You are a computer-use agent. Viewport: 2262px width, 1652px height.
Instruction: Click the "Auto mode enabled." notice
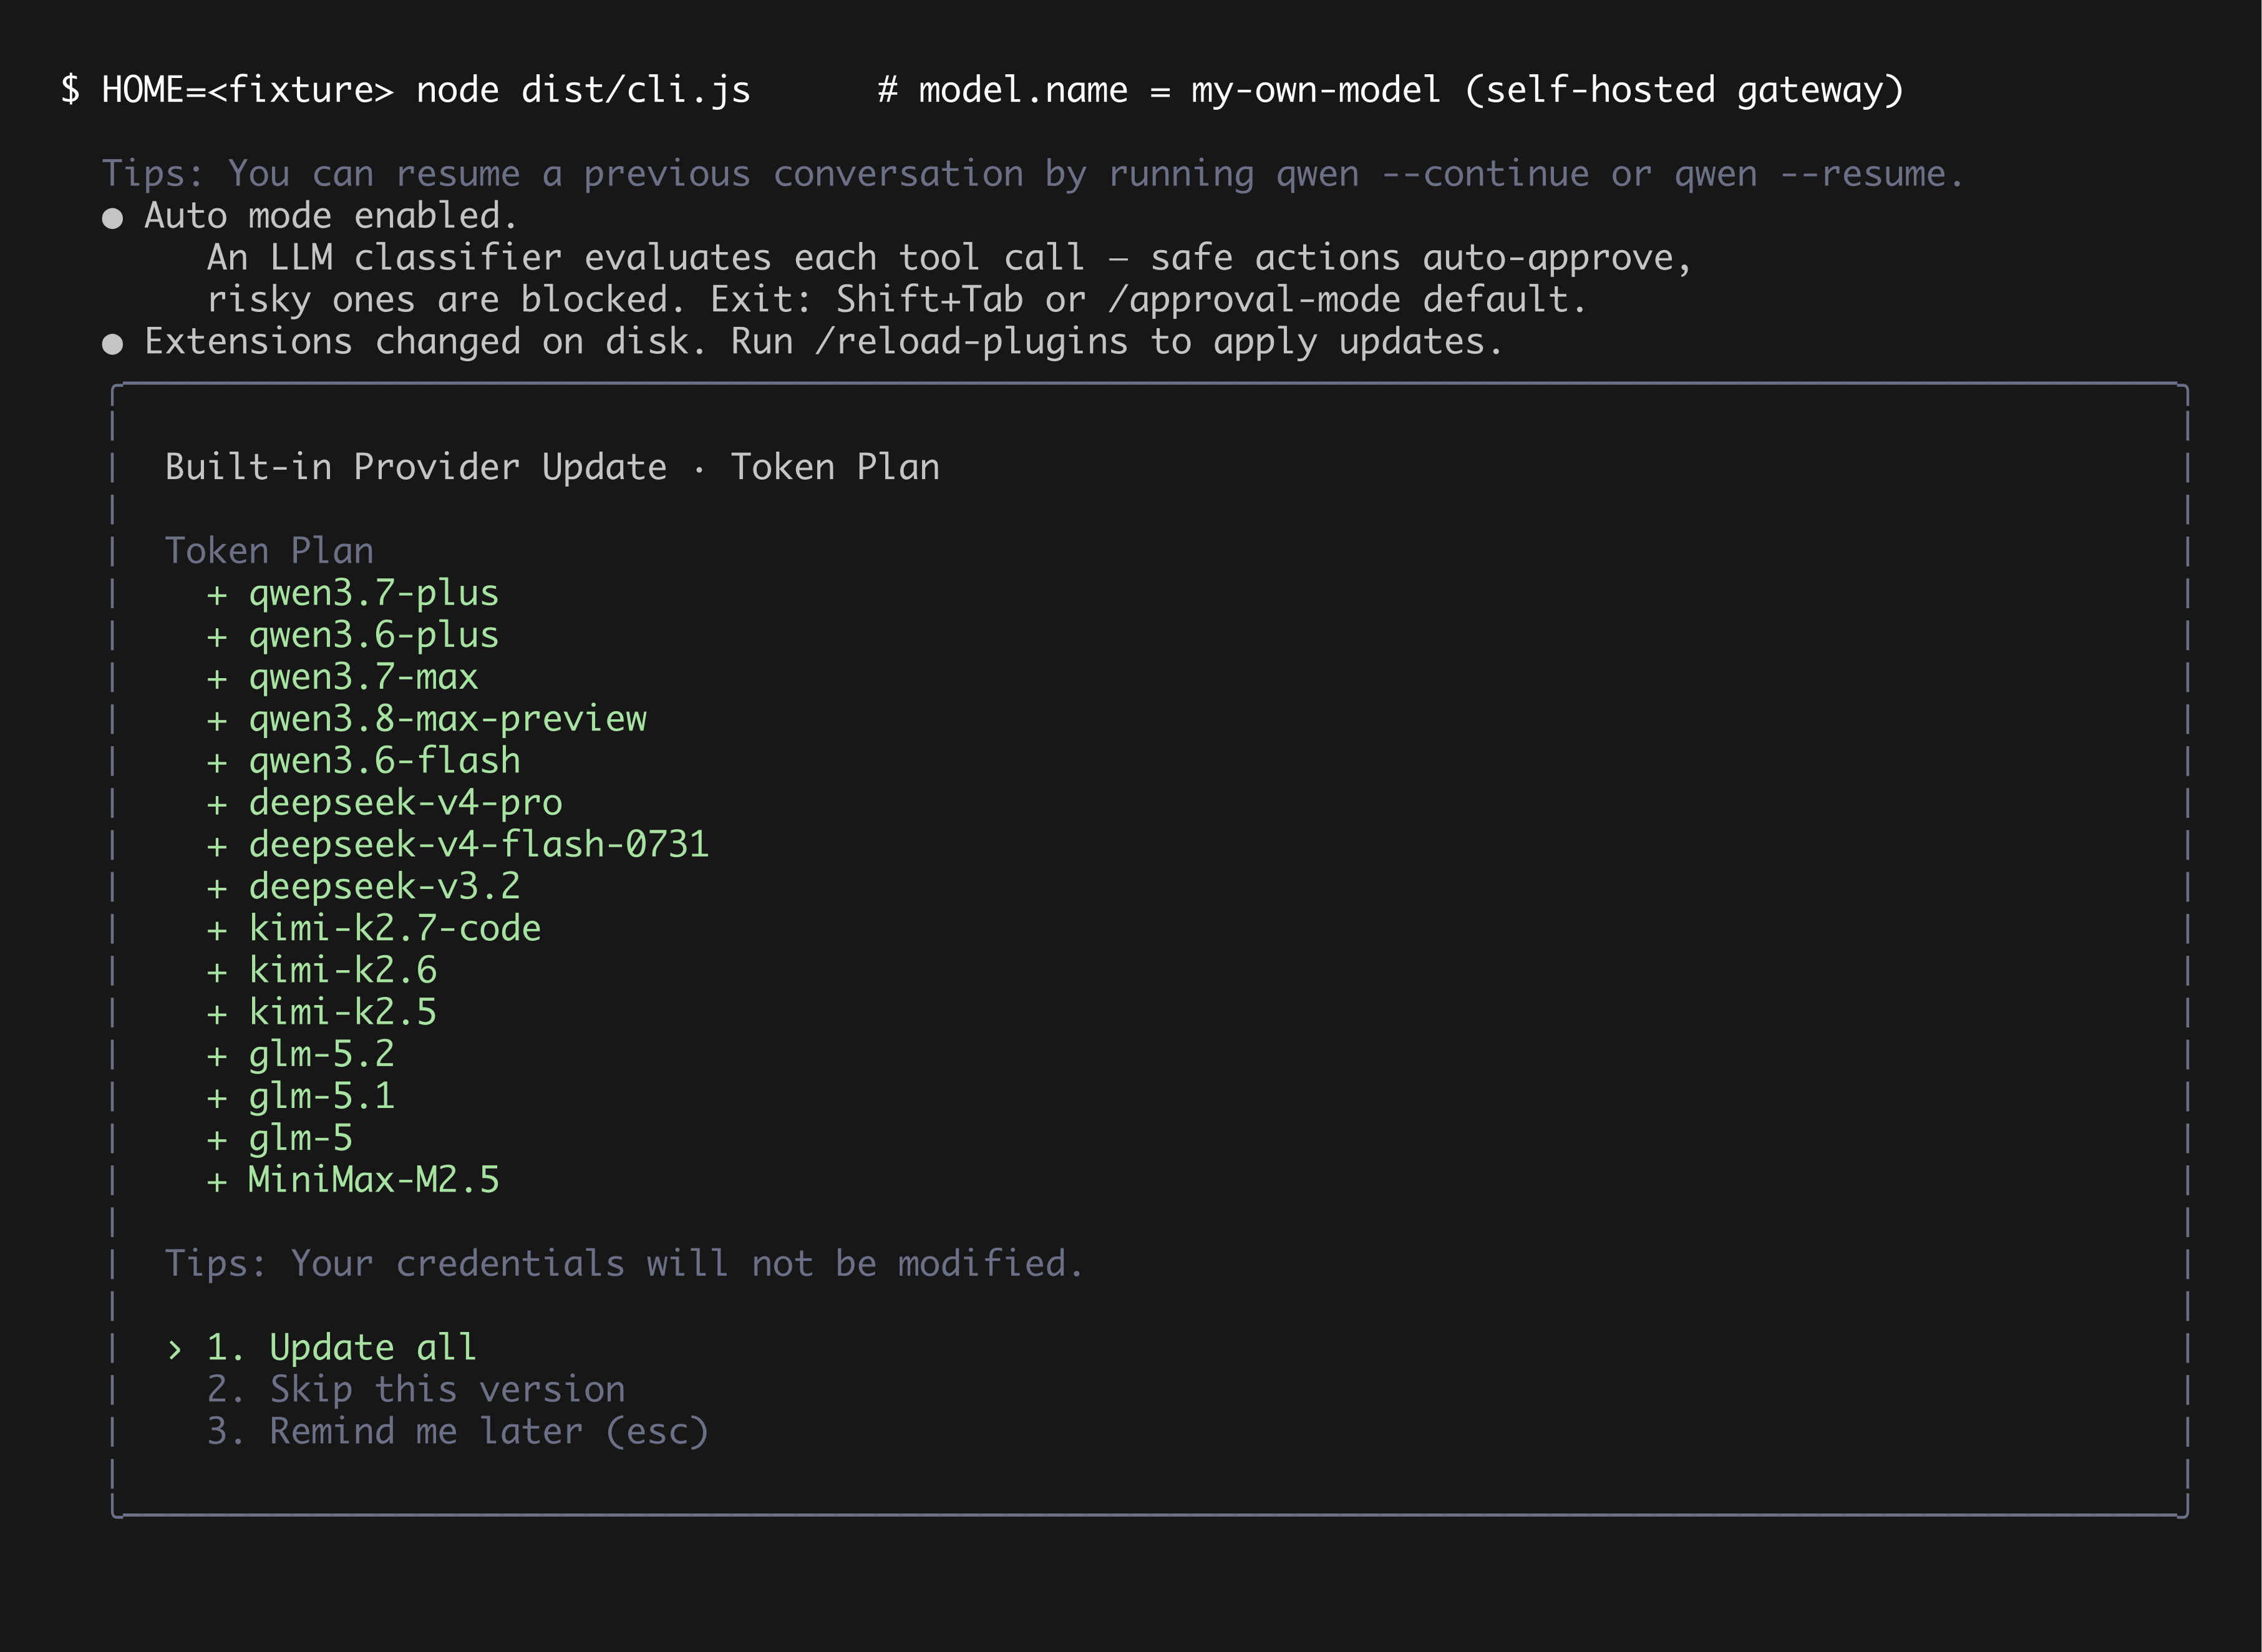(330, 216)
